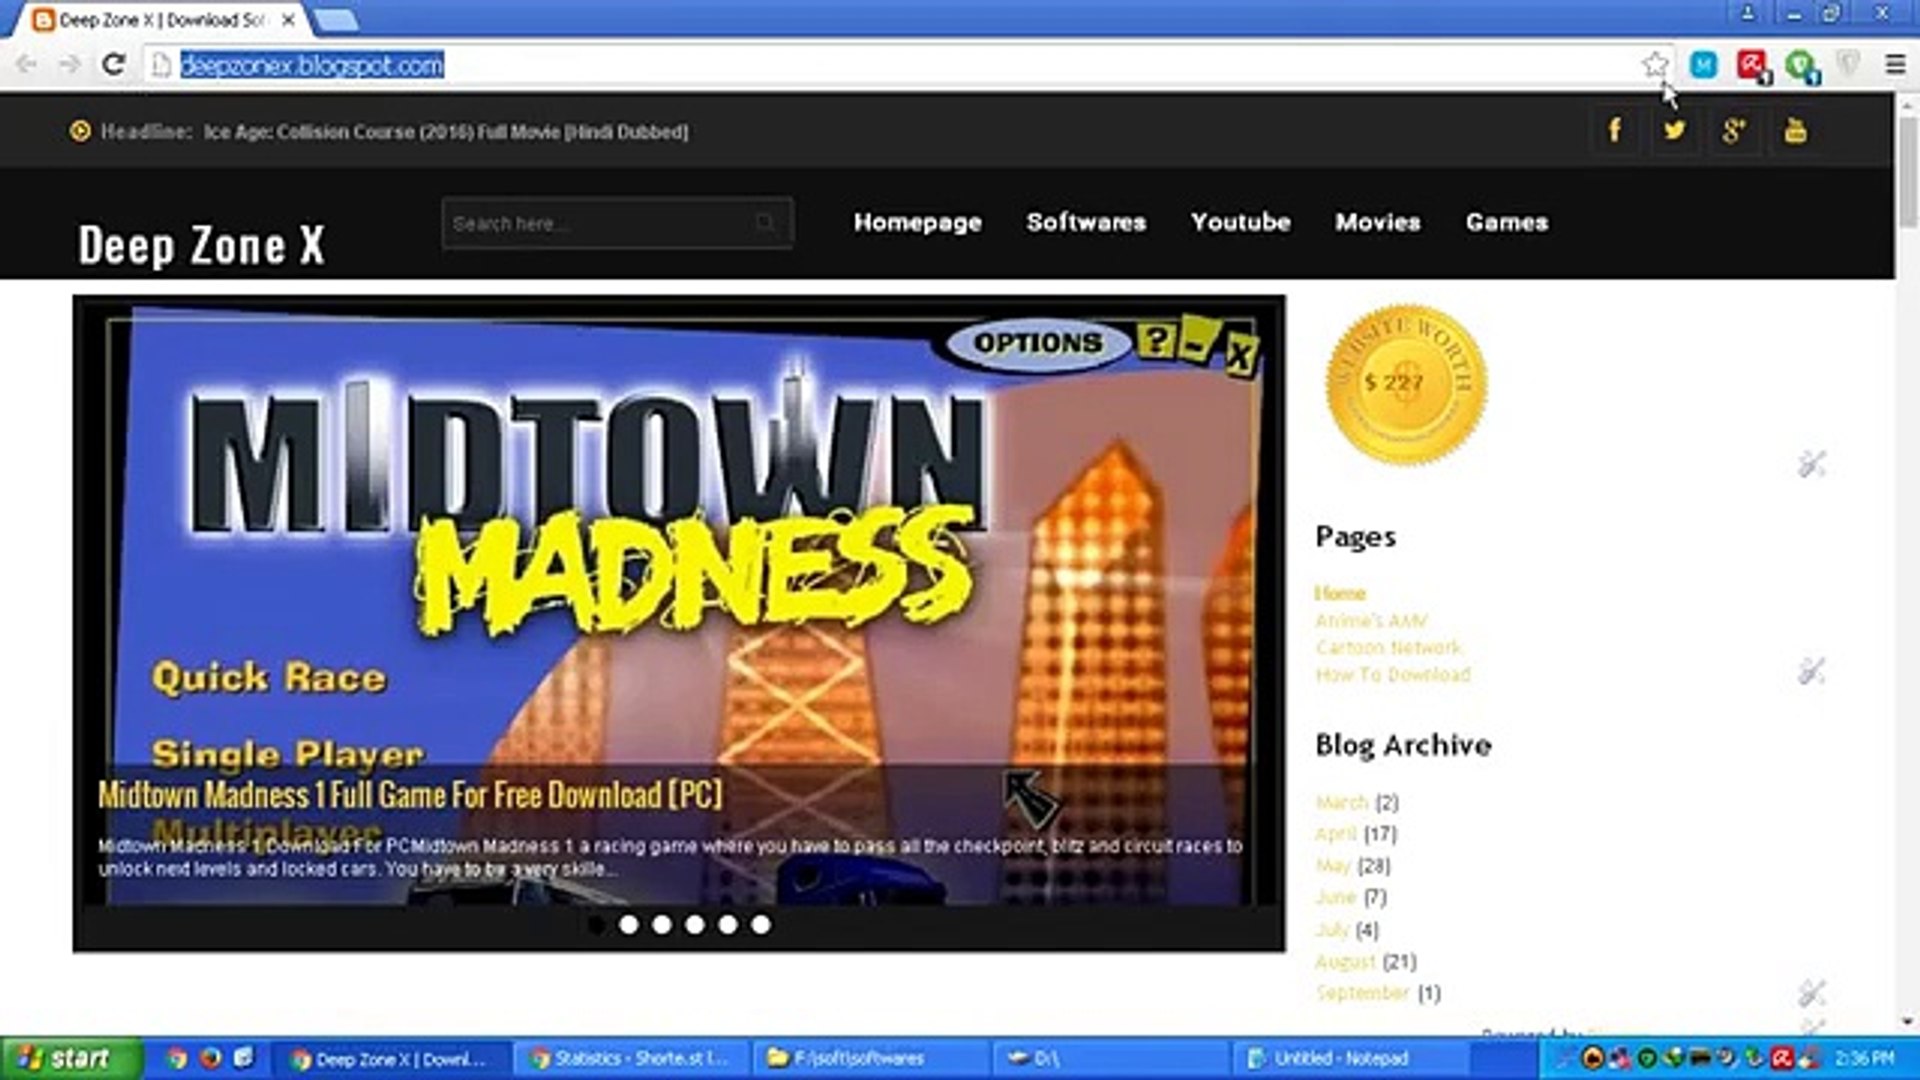Image resolution: width=1920 pixels, height=1080 pixels.
Task: Bookmark page with star icon
Action: click(x=1654, y=65)
